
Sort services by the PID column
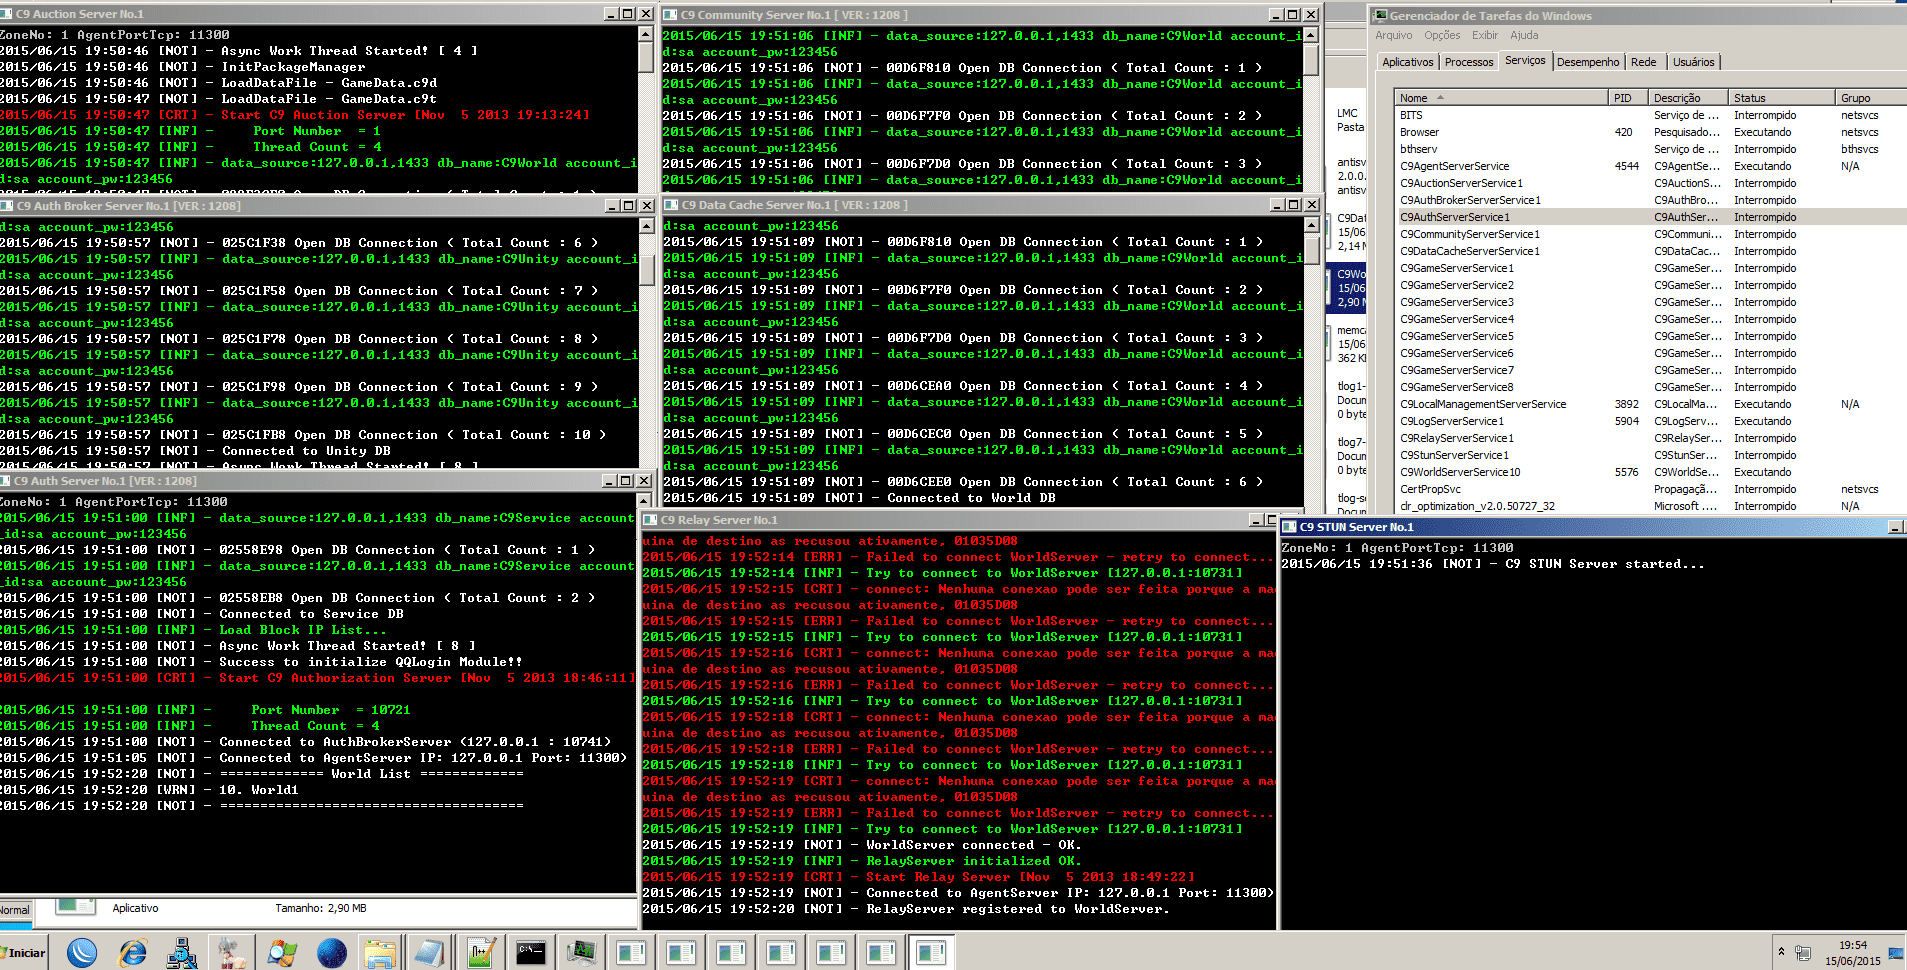coord(1629,98)
